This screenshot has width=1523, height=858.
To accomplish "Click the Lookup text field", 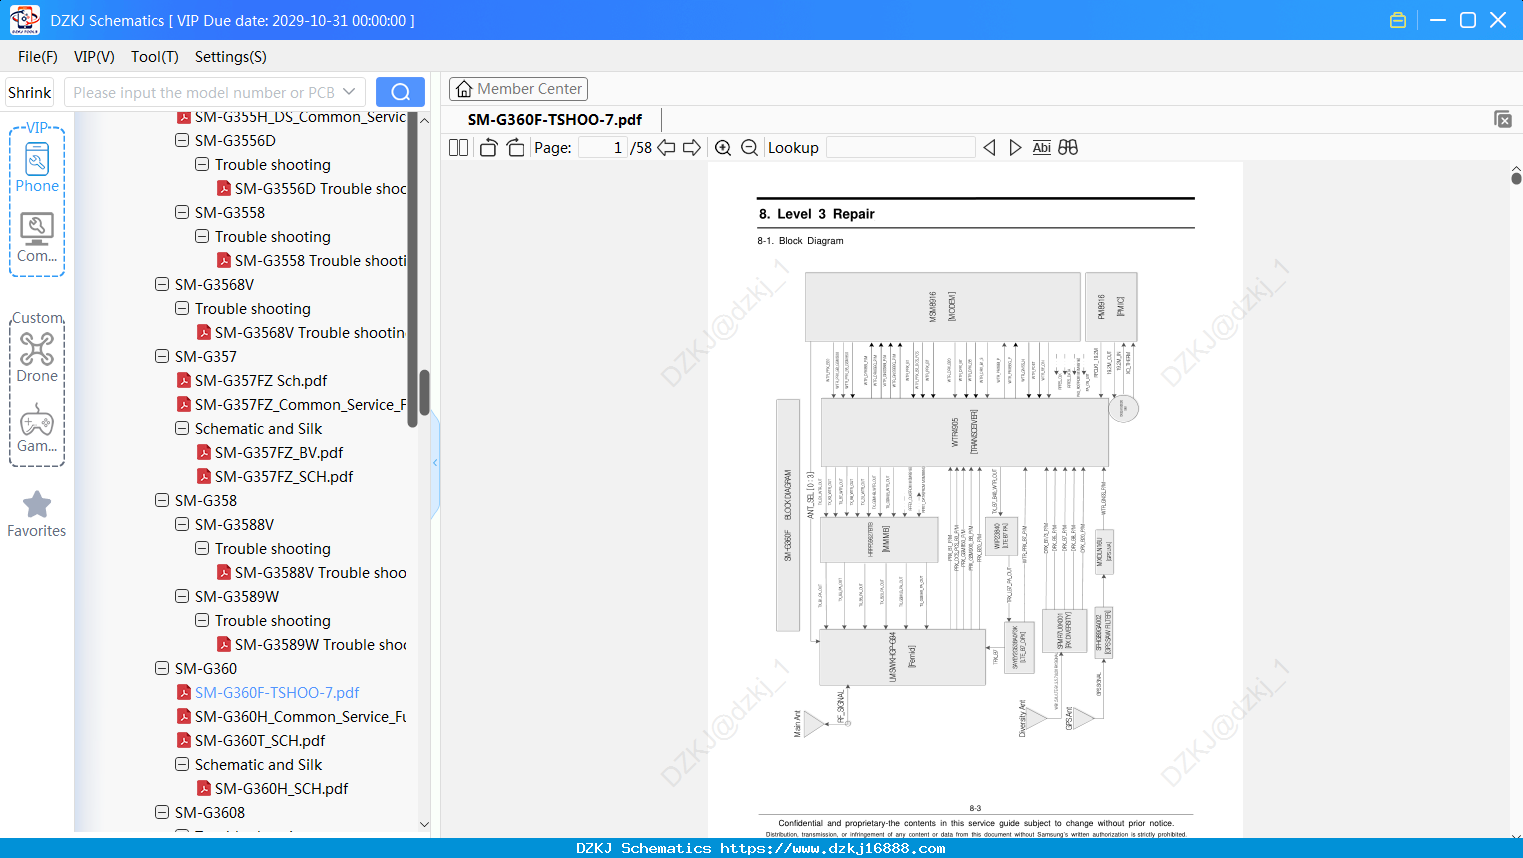I will point(901,148).
